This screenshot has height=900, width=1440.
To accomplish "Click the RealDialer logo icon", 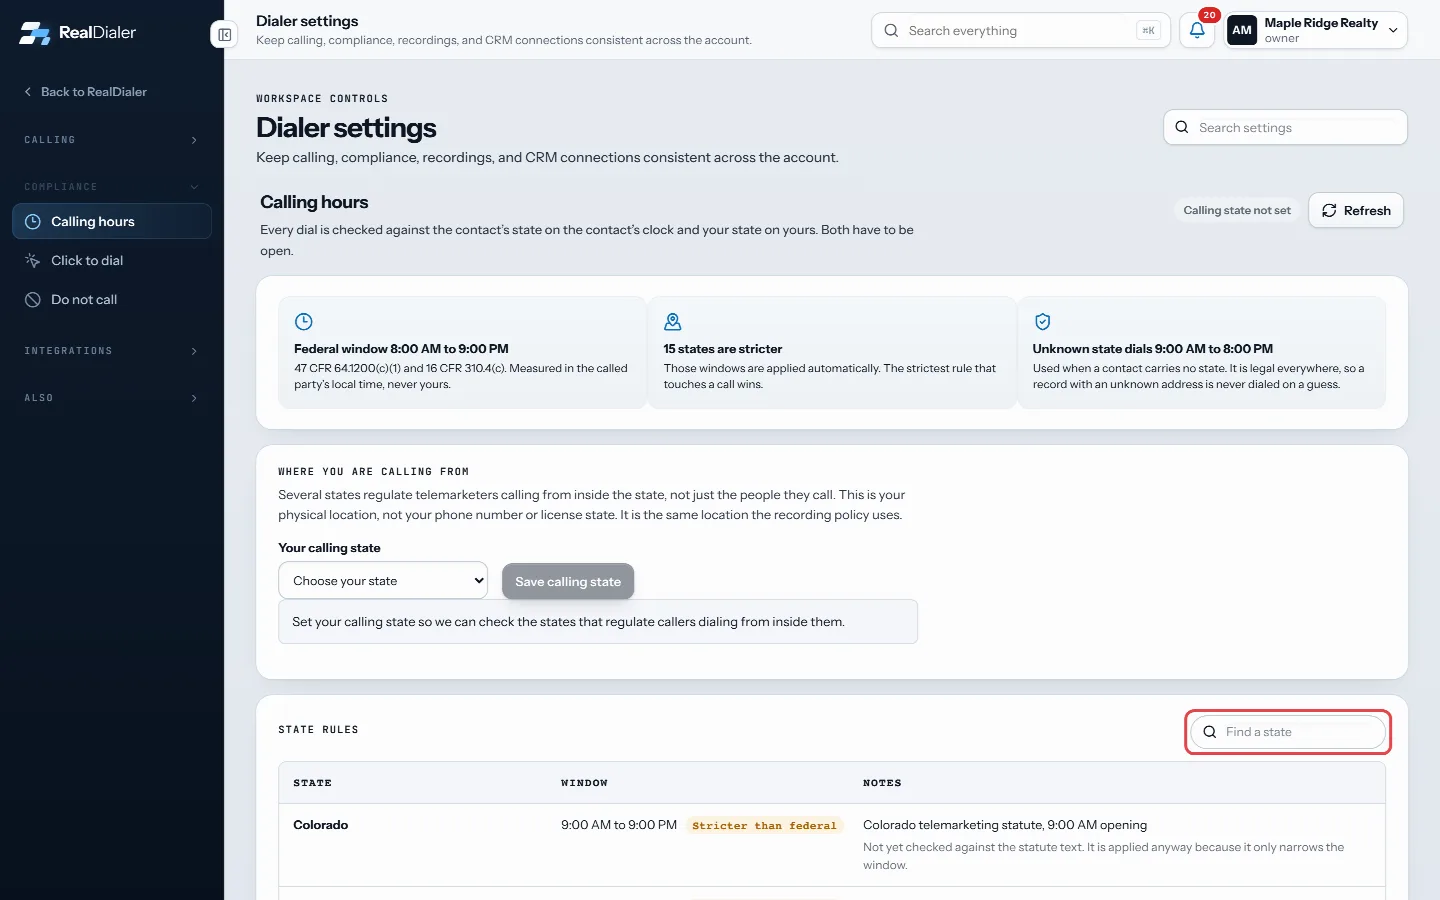I will click(x=34, y=33).
